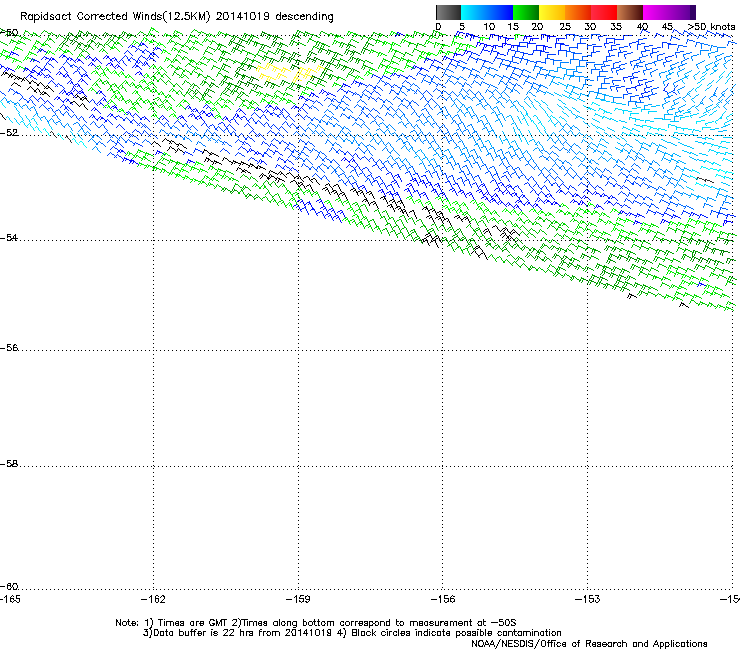Click the -56 latitude axis label
The width and height of the screenshot is (740, 650).
point(8,347)
